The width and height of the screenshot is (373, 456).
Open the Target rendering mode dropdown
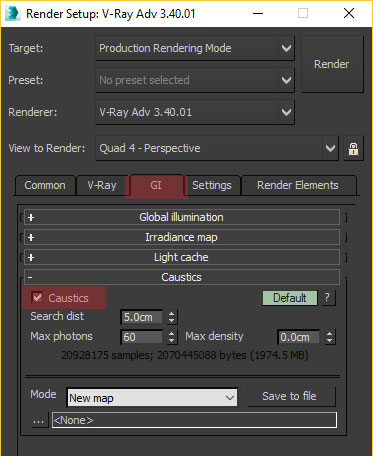point(195,48)
